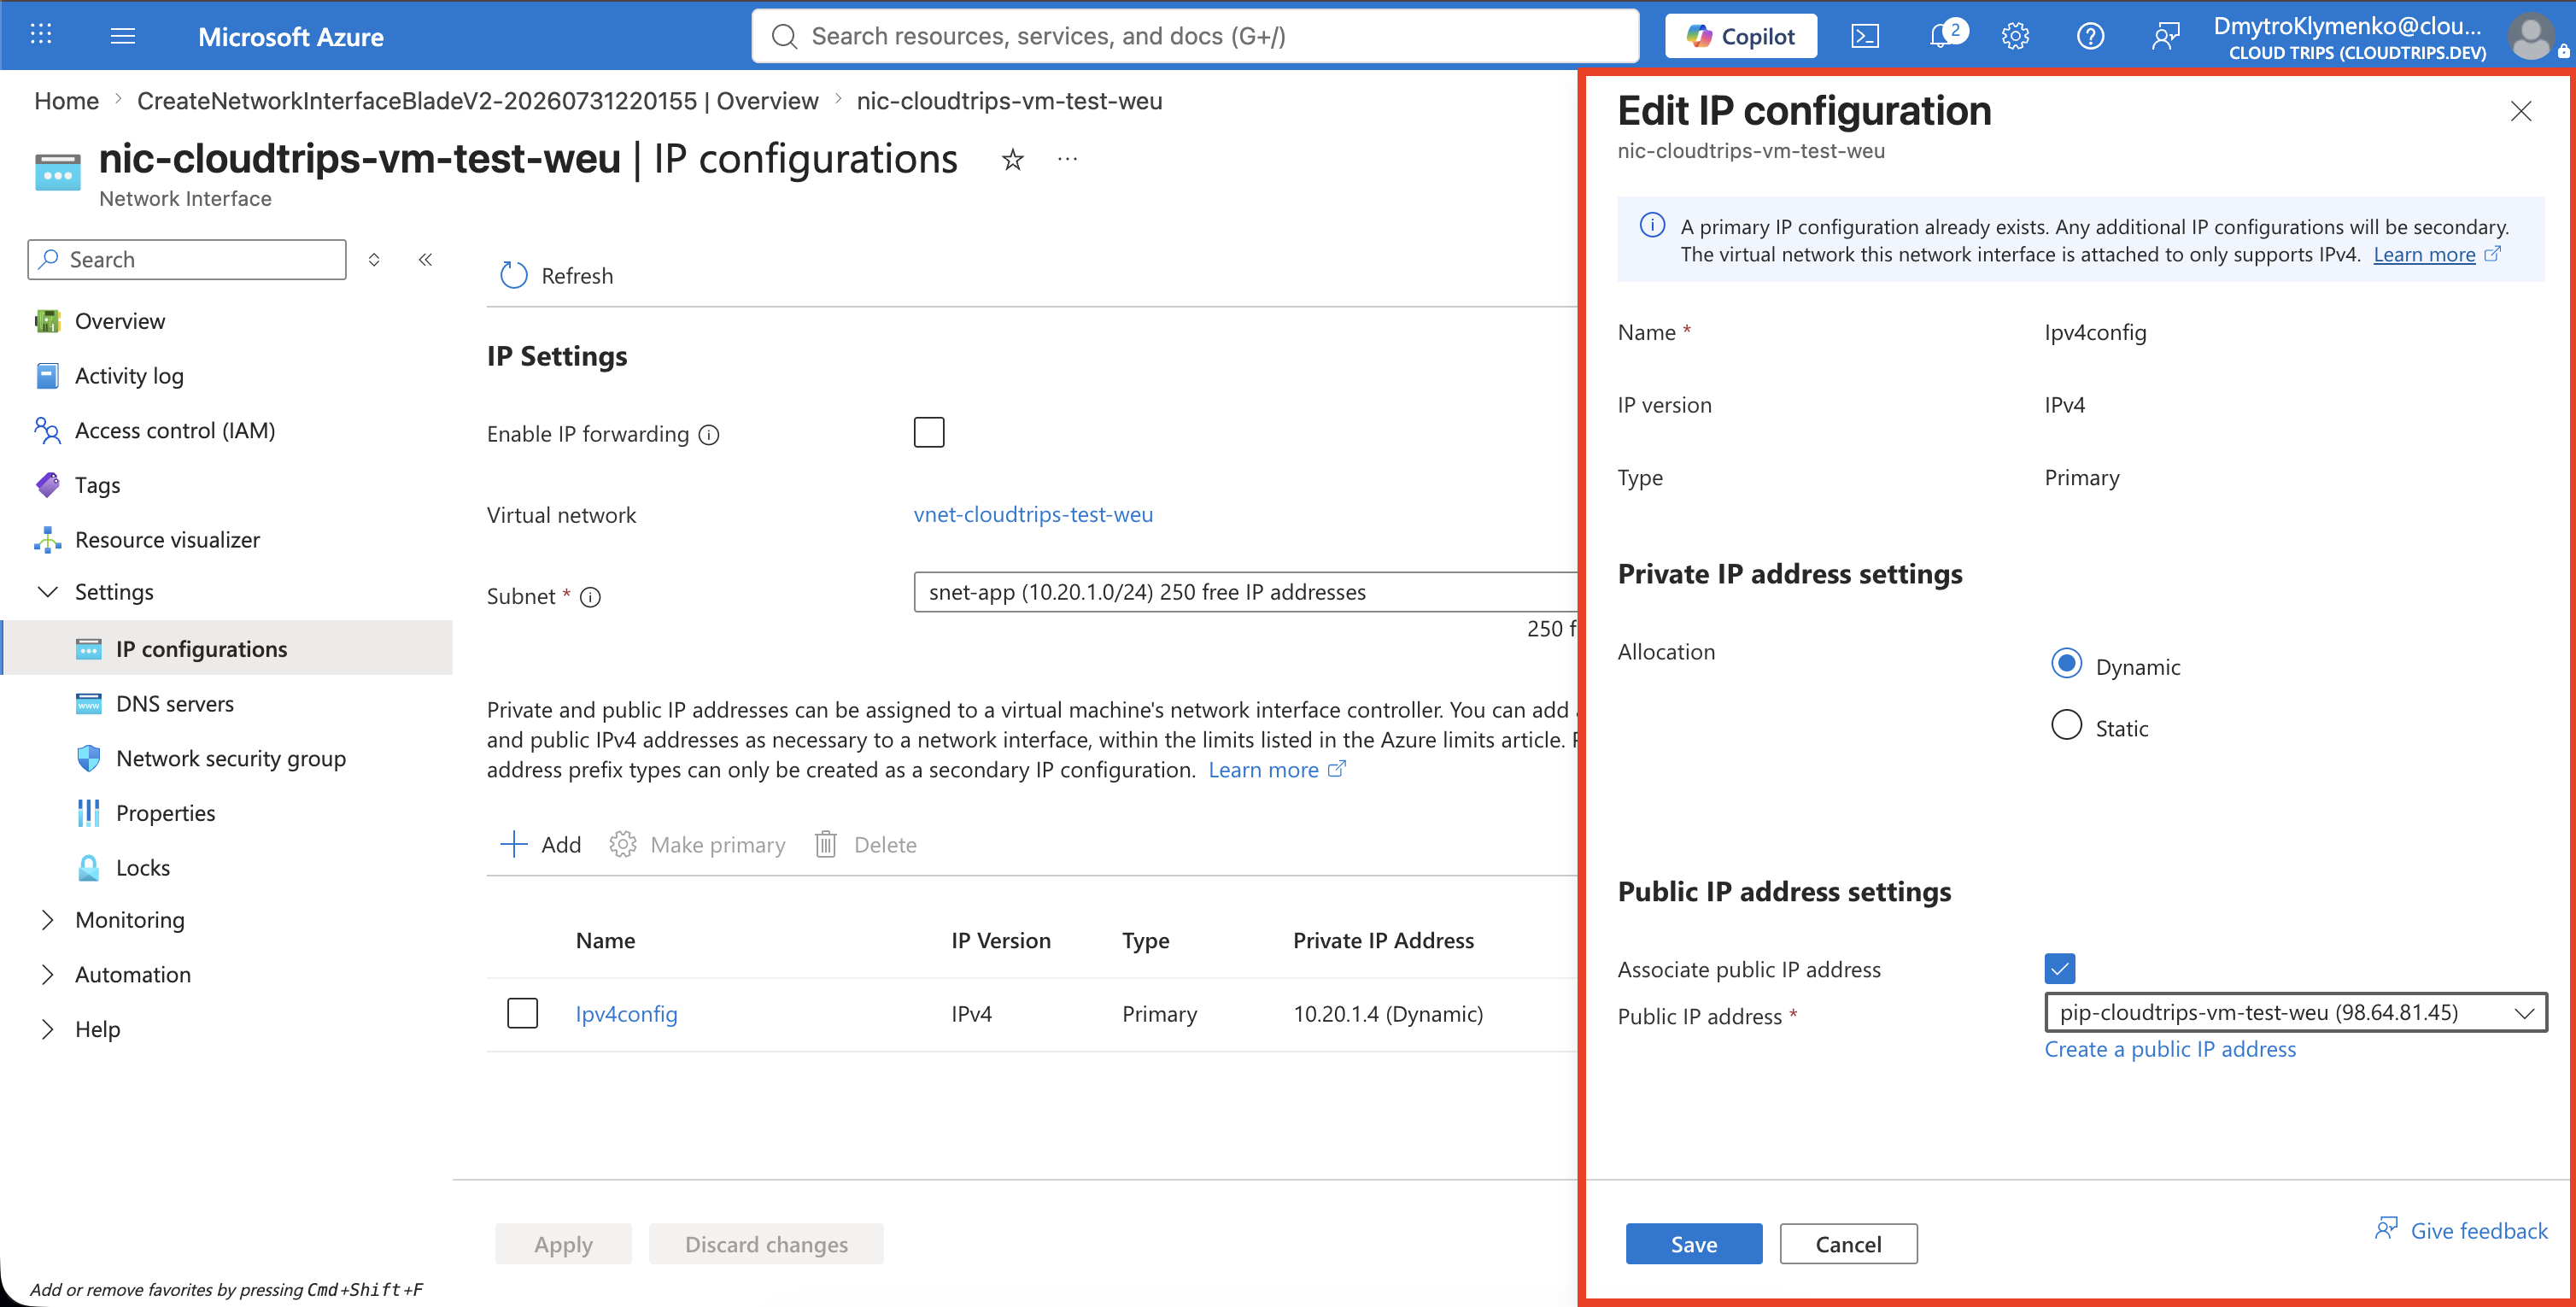
Task: Open portal settings gear icon
Action: tap(2015, 37)
